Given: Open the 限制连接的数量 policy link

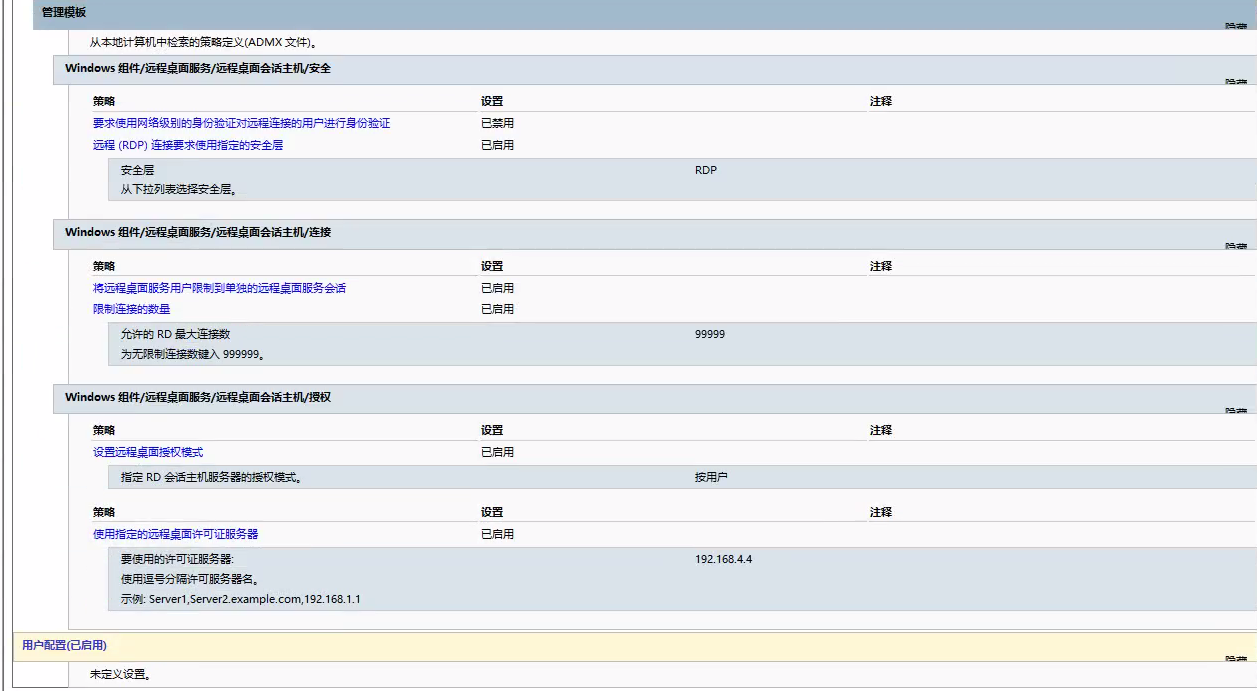Looking at the screenshot, I should coord(131,309).
